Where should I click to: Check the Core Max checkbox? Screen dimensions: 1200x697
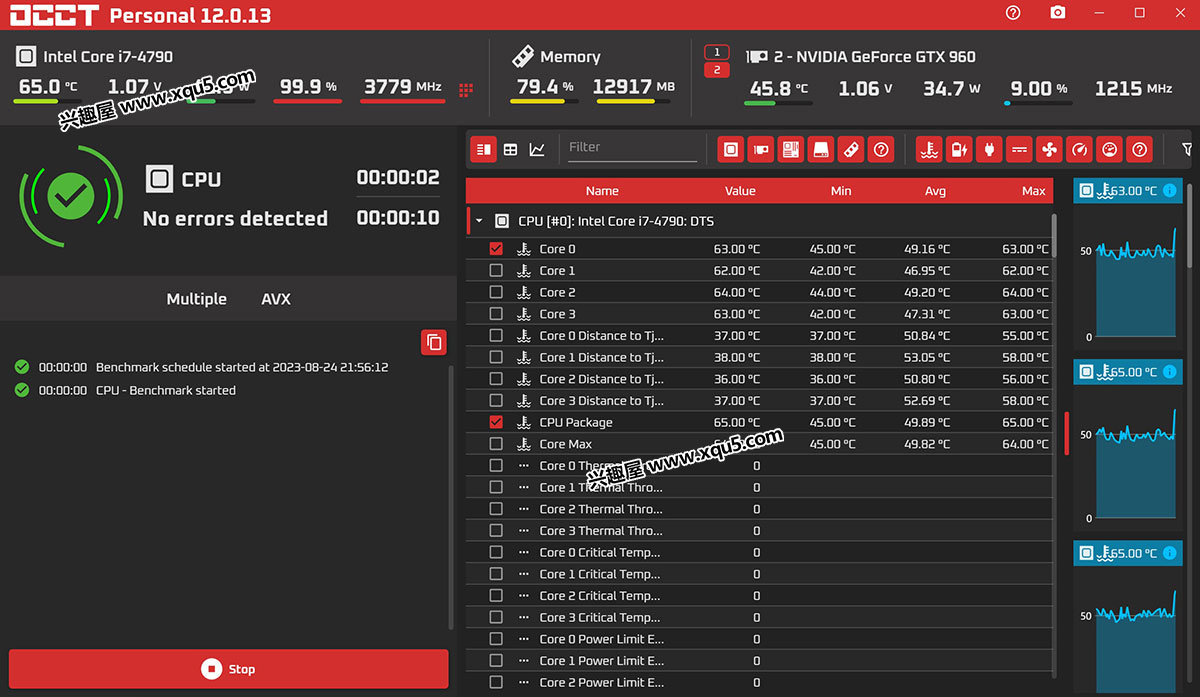coord(496,444)
